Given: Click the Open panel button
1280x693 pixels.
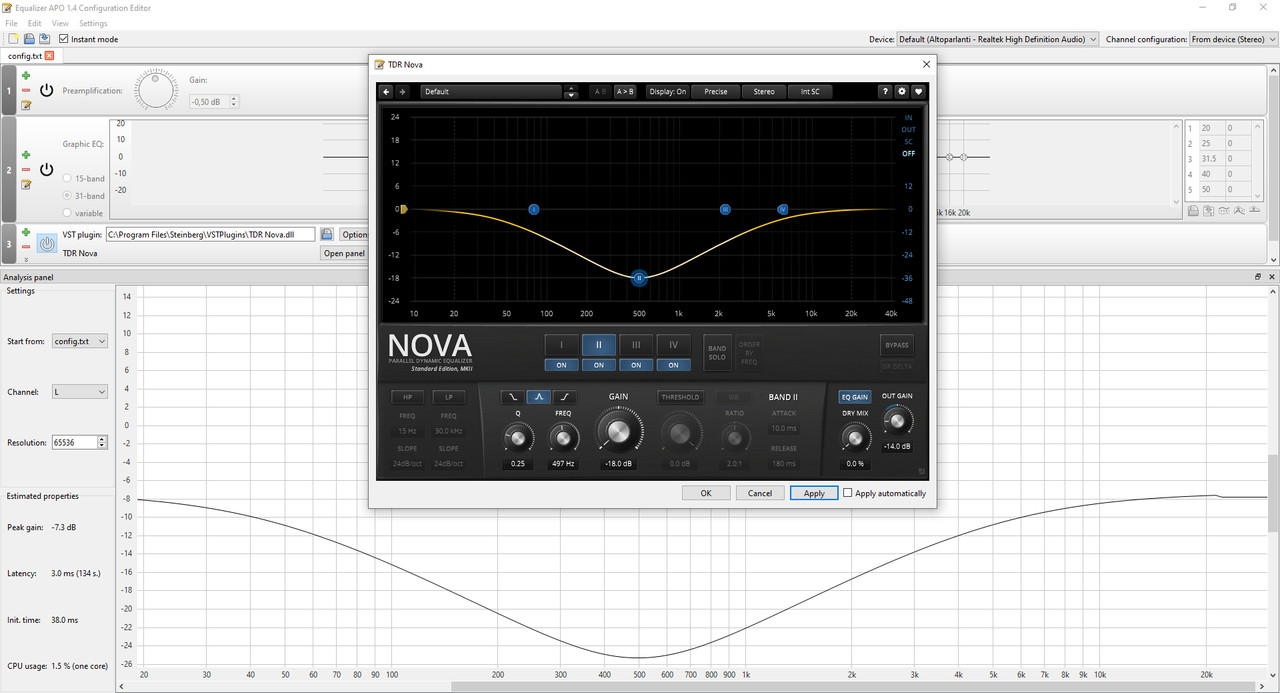Looking at the screenshot, I should 344,253.
